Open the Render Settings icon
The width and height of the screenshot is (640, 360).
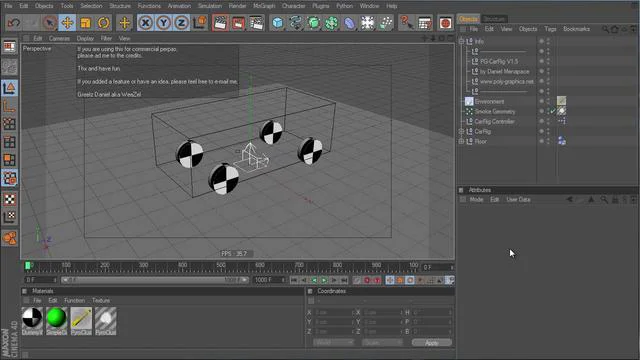(x=256, y=23)
